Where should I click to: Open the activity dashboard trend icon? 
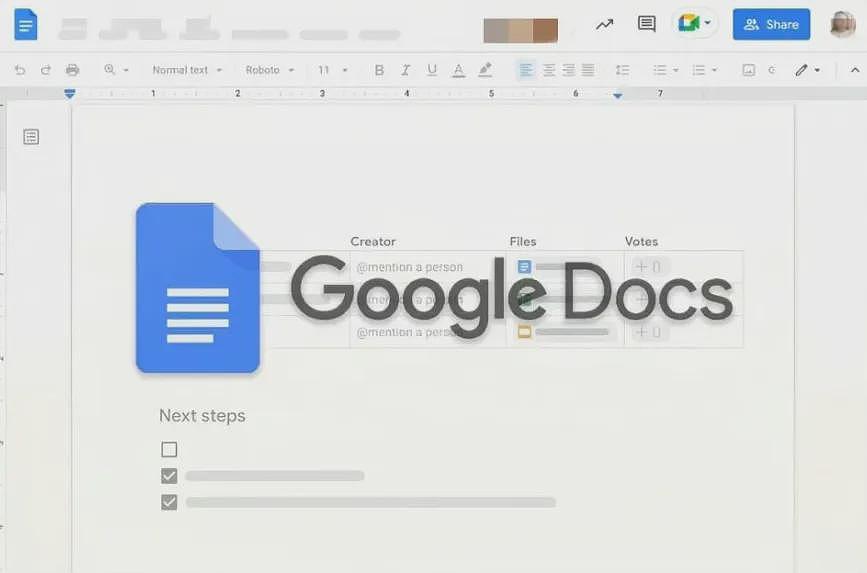604,24
